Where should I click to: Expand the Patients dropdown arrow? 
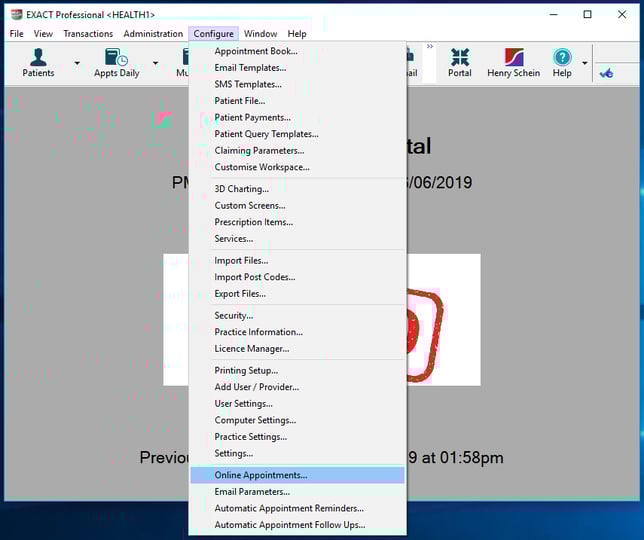coord(77,63)
